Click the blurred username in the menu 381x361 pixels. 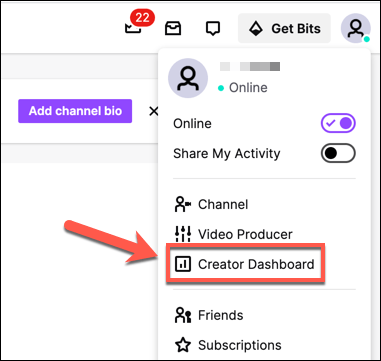coord(250,66)
